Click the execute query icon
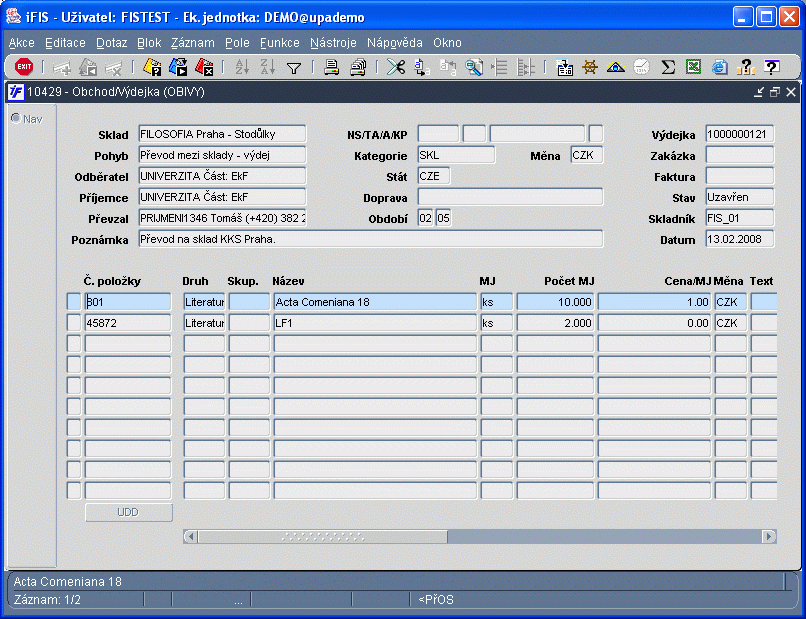The width and height of the screenshot is (806, 619). coord(178,67)
